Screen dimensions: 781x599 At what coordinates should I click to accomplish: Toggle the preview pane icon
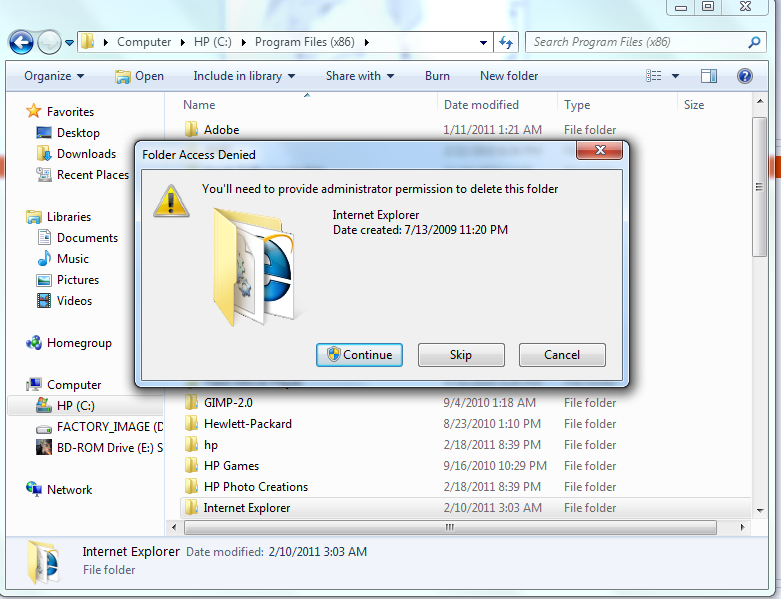(x=709, y=76)
